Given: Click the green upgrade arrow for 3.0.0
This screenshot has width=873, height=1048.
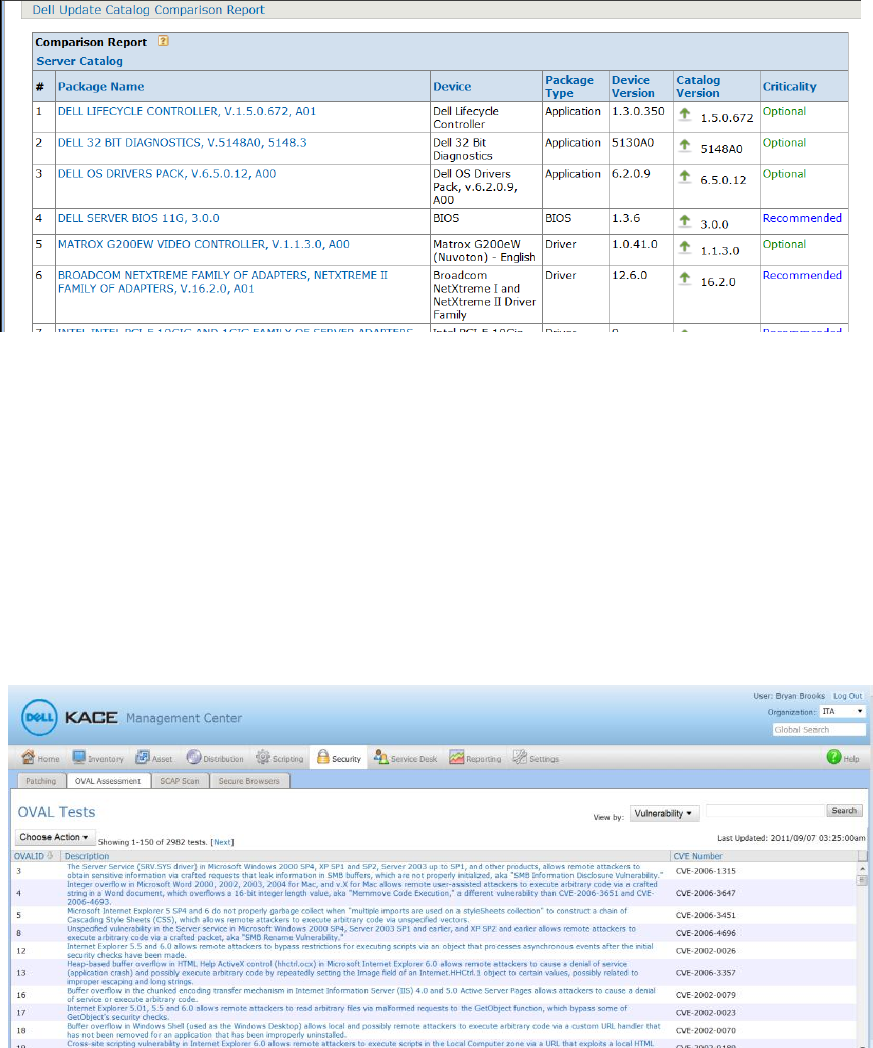Looking at the screenshot, I should click(x=684, y=221).
